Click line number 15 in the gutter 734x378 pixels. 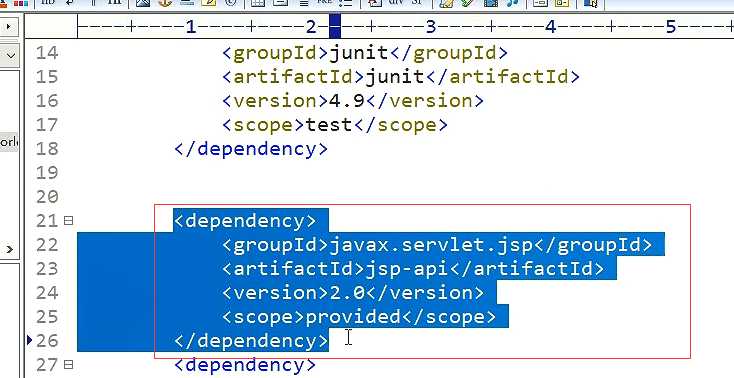[47, 76]
